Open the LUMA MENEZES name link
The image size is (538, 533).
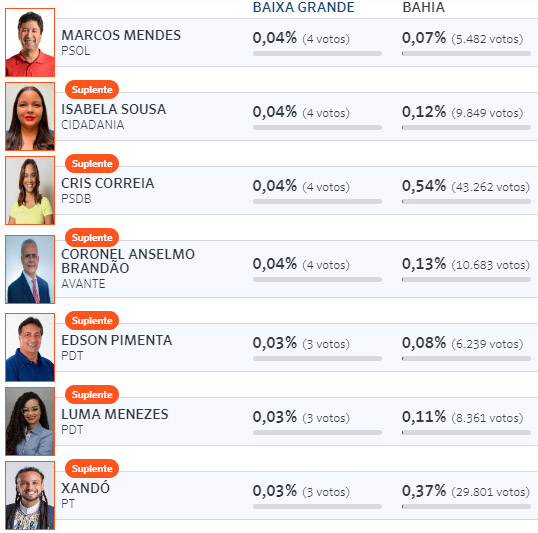coord(115,414)
